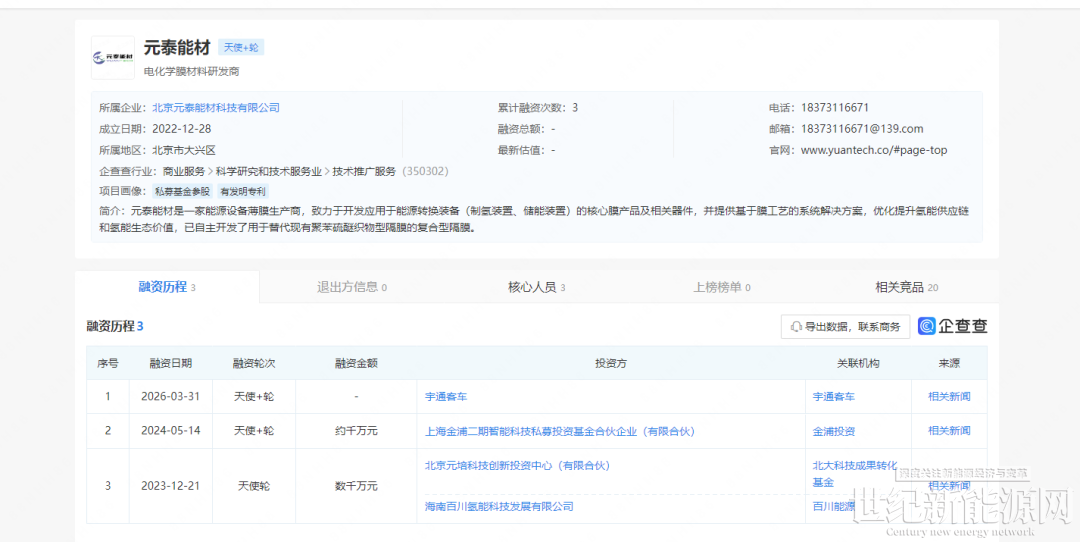The width and height of the screenshot is (1080, 542).
Task: Open 相关新闻 for the 2024-05-14 round
Action: coord(948,431)
